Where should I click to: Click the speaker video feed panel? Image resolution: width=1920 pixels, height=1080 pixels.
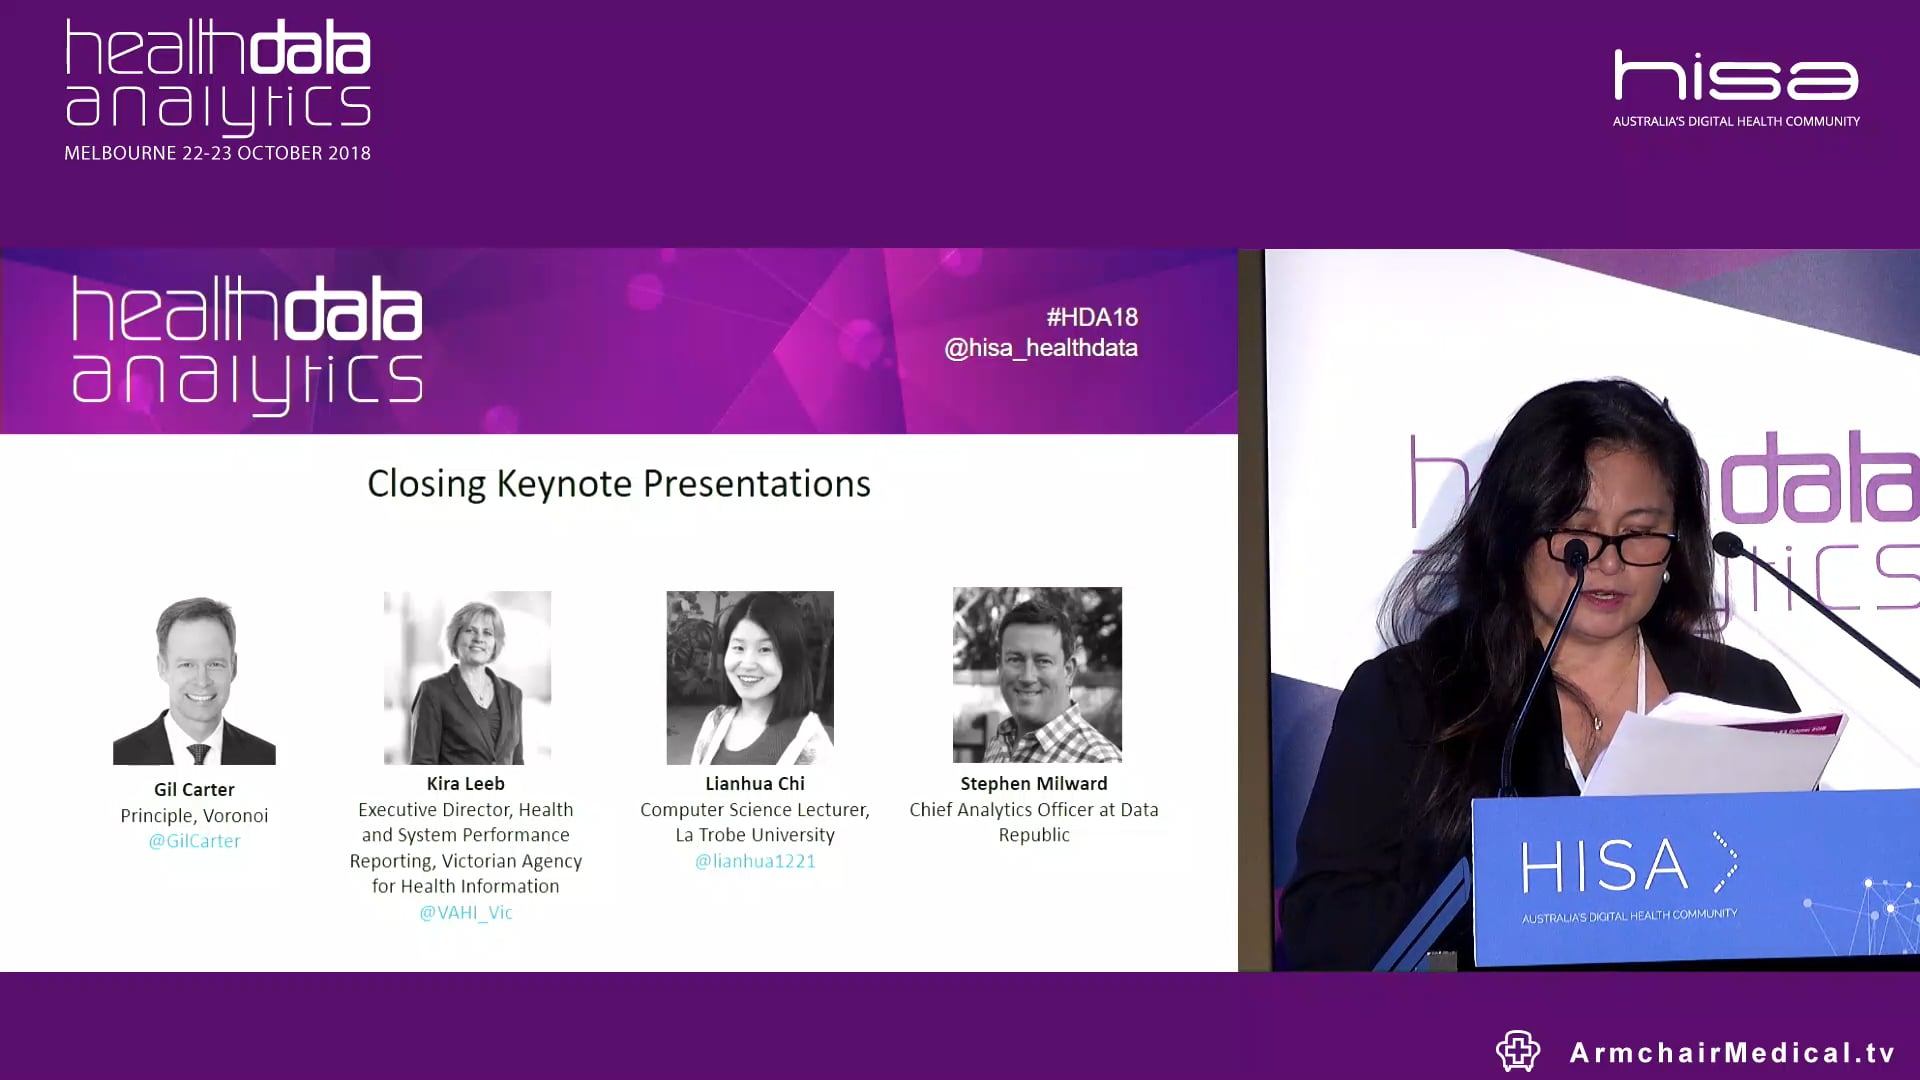(1592, 610)
